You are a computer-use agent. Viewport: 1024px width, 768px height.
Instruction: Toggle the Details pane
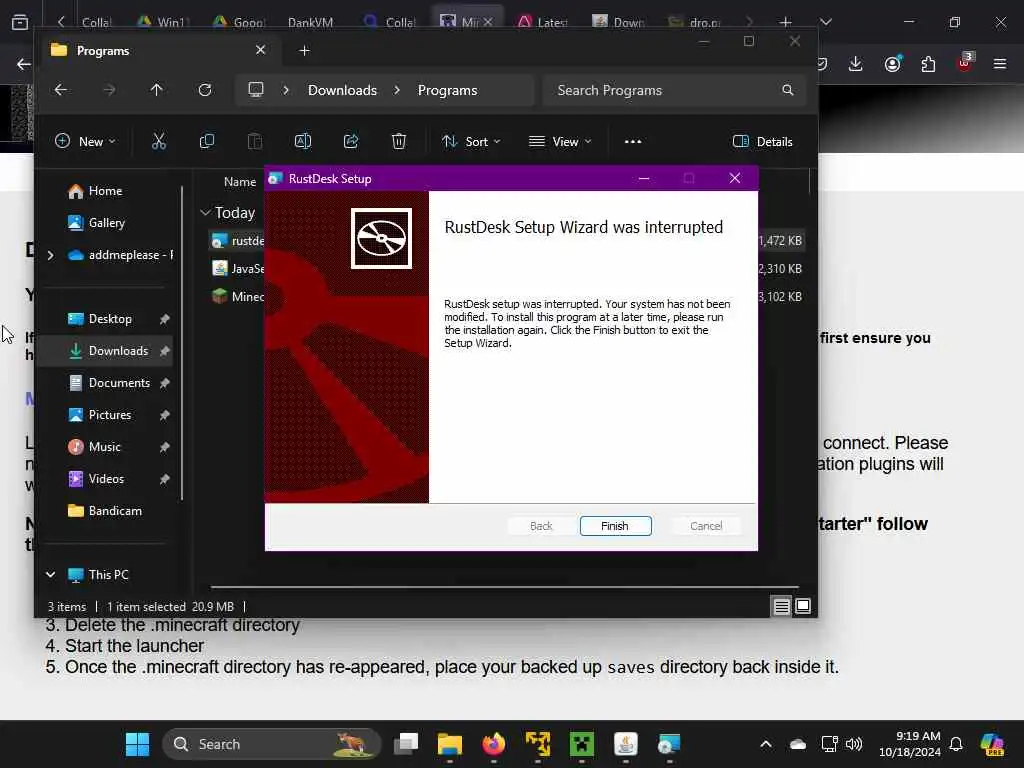point(763,141)
